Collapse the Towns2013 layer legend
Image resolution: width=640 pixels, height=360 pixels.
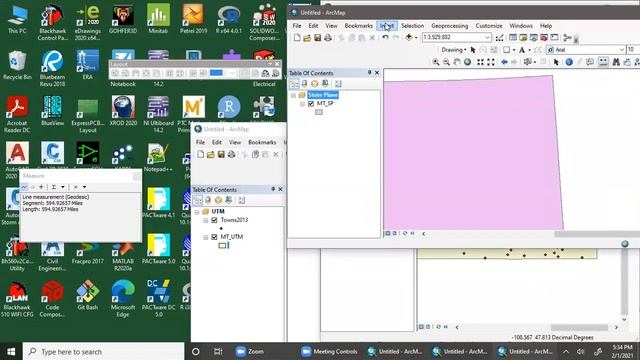tap(206, 220)
